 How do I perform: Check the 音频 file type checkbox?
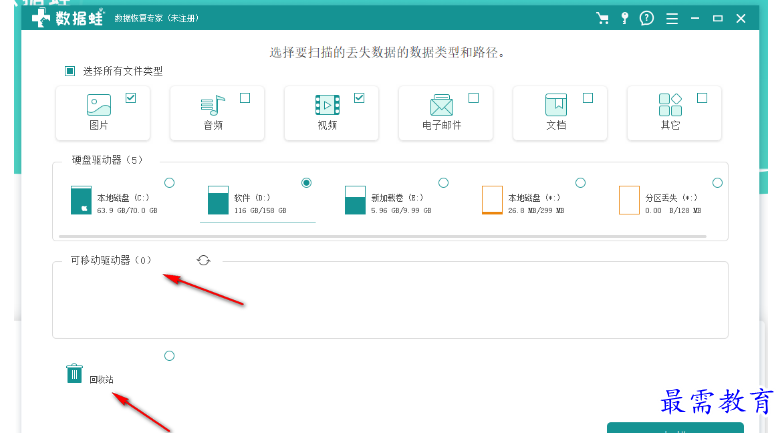click(245, 98)
